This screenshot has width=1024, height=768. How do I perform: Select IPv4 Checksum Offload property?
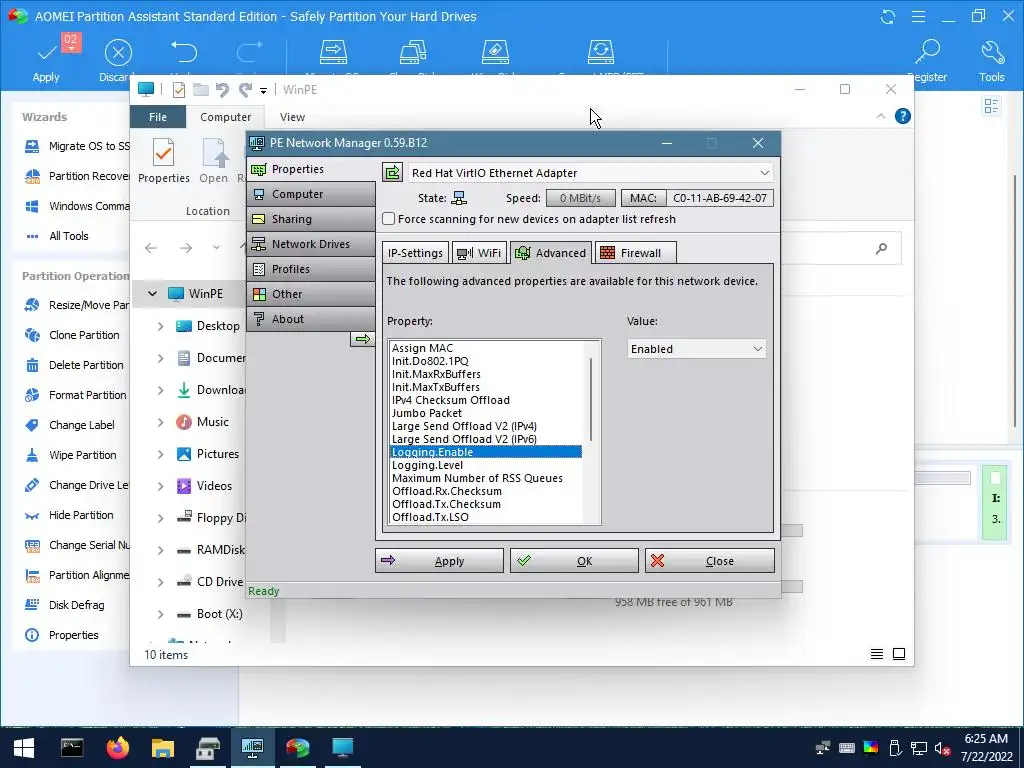tap(451, 400)
